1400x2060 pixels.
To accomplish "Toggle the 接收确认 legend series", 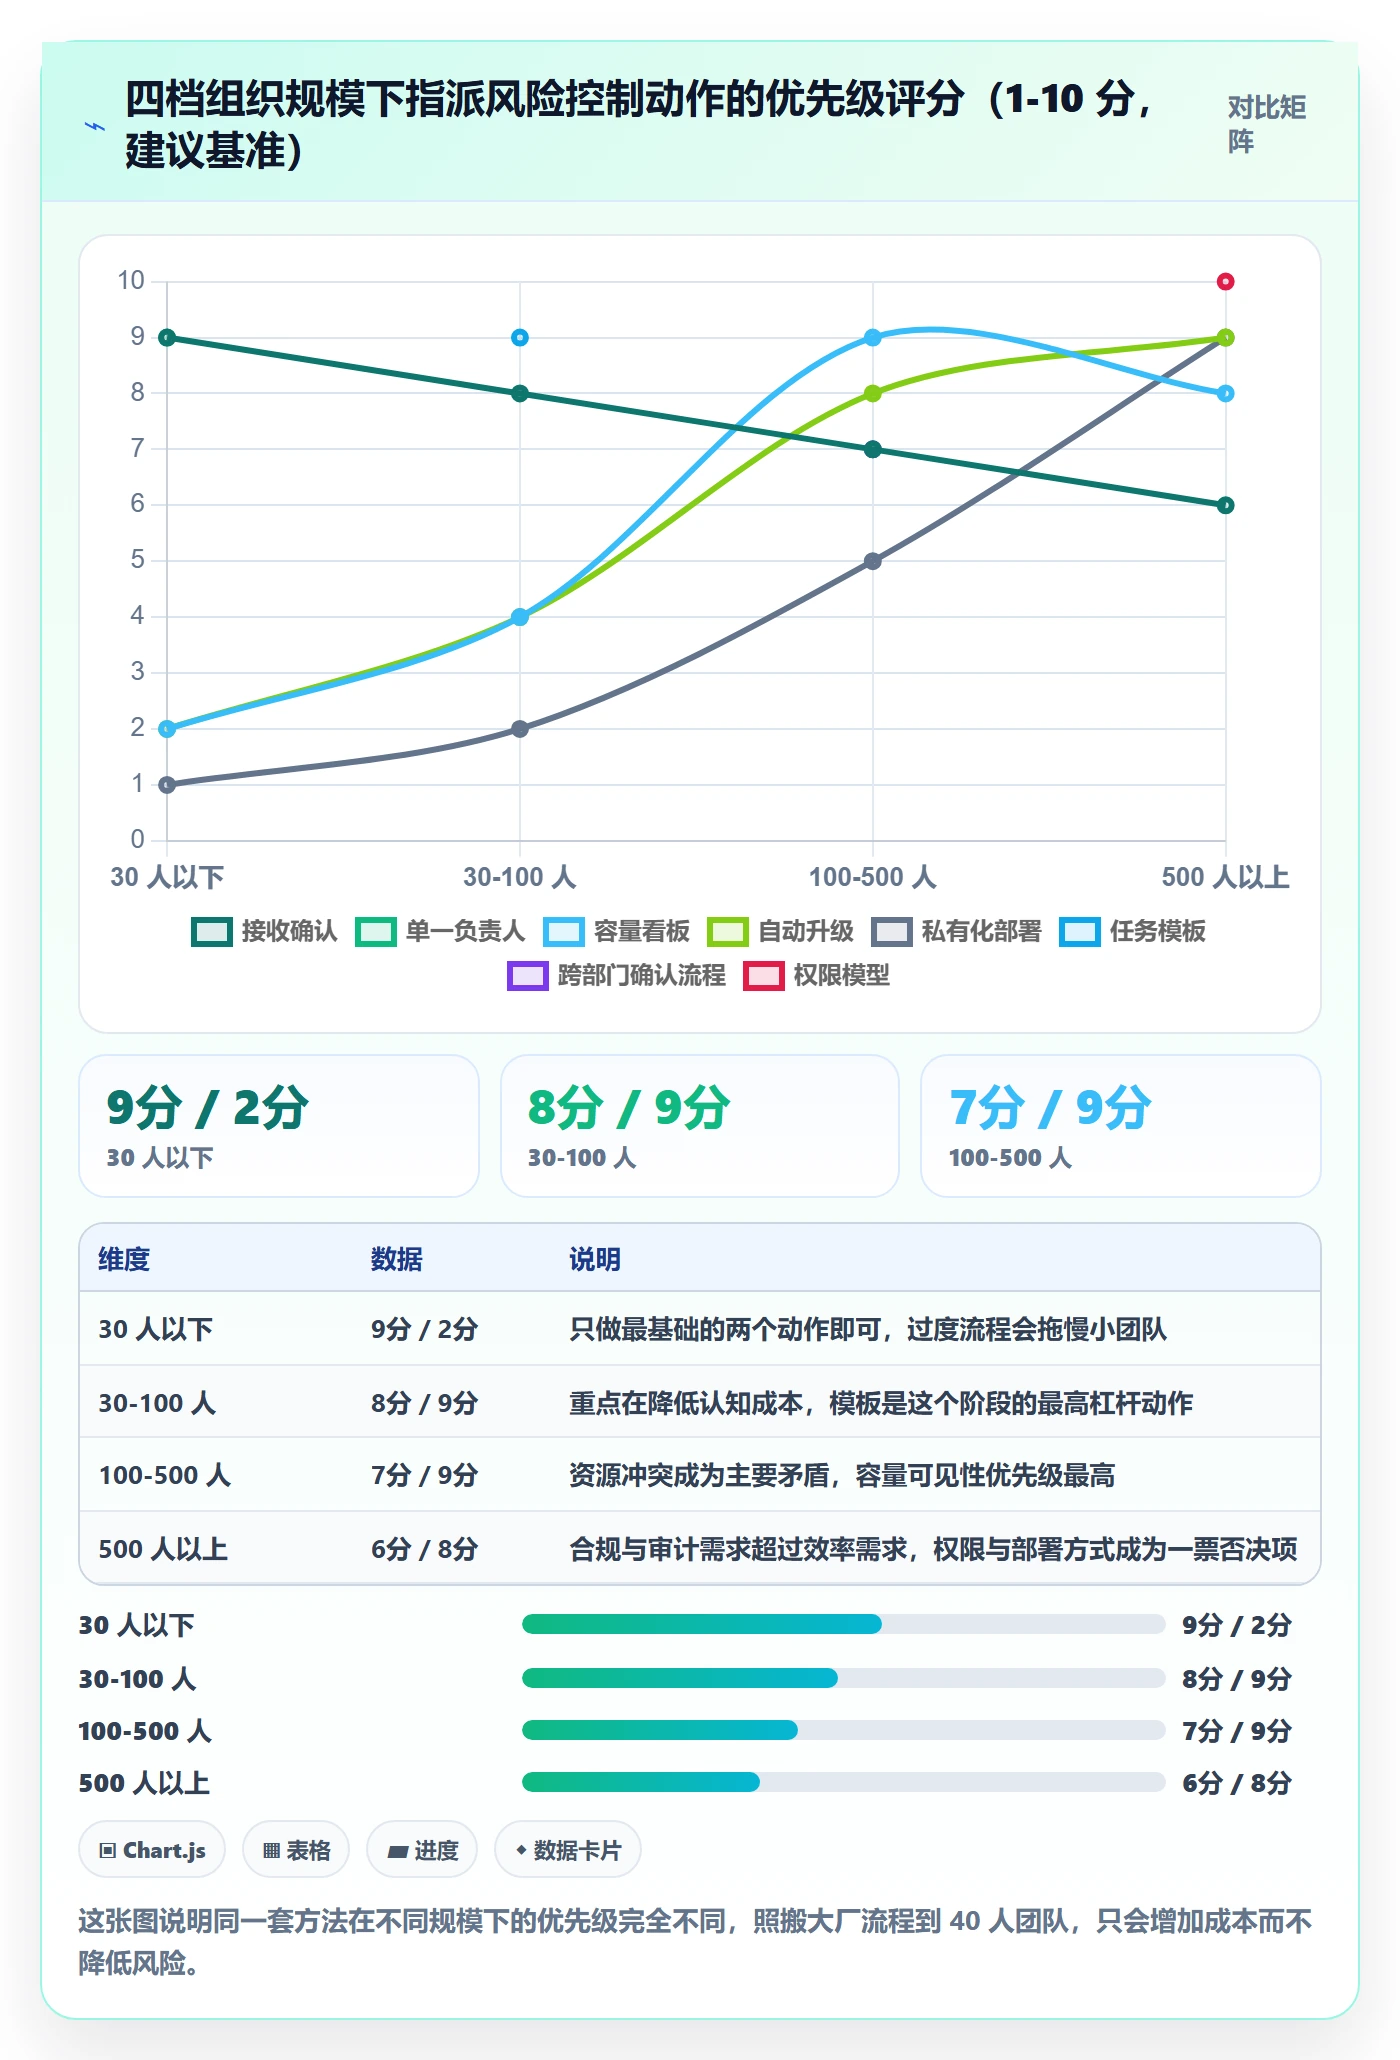I will pos(264,931).
